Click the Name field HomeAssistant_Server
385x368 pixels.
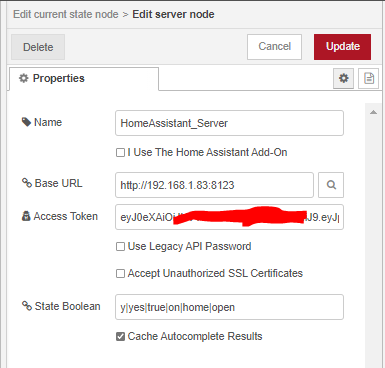[x=229, y=123]
